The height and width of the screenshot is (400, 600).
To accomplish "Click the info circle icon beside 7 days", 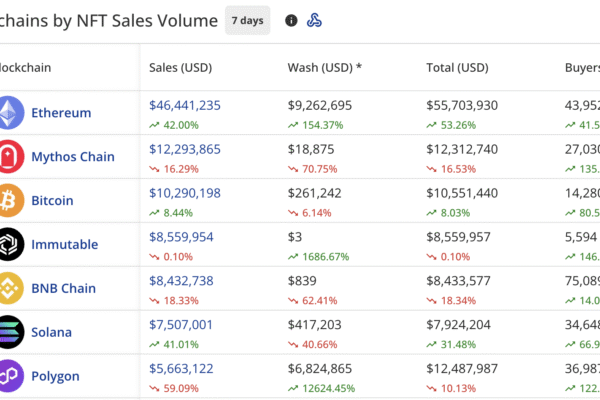I will pos(291,20).
